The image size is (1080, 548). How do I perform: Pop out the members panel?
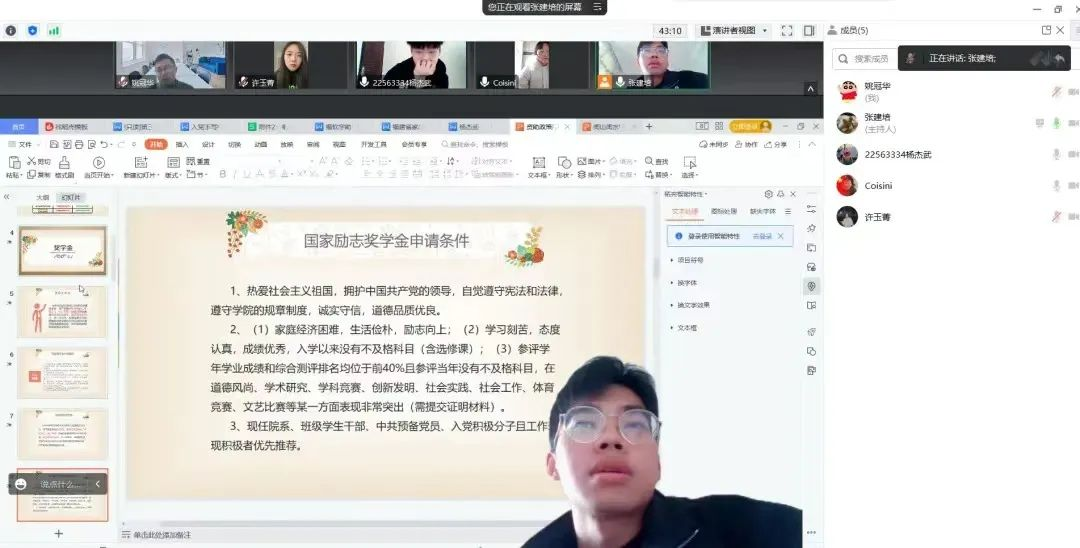tap(1046, 31)
